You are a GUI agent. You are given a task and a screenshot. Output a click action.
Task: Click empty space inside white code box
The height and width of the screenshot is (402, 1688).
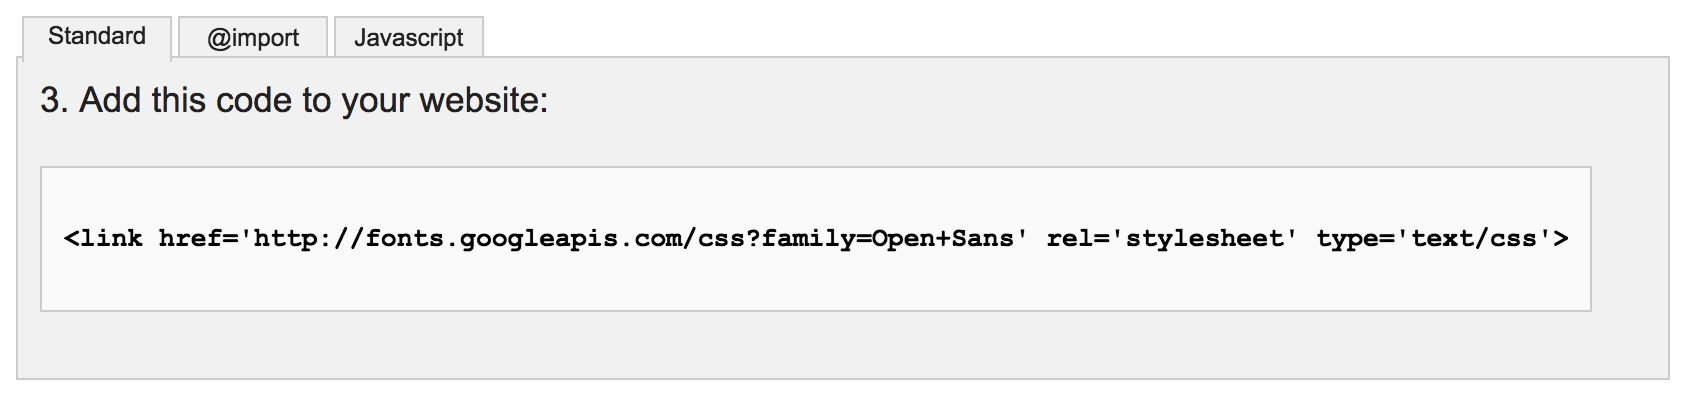[815, 285]
